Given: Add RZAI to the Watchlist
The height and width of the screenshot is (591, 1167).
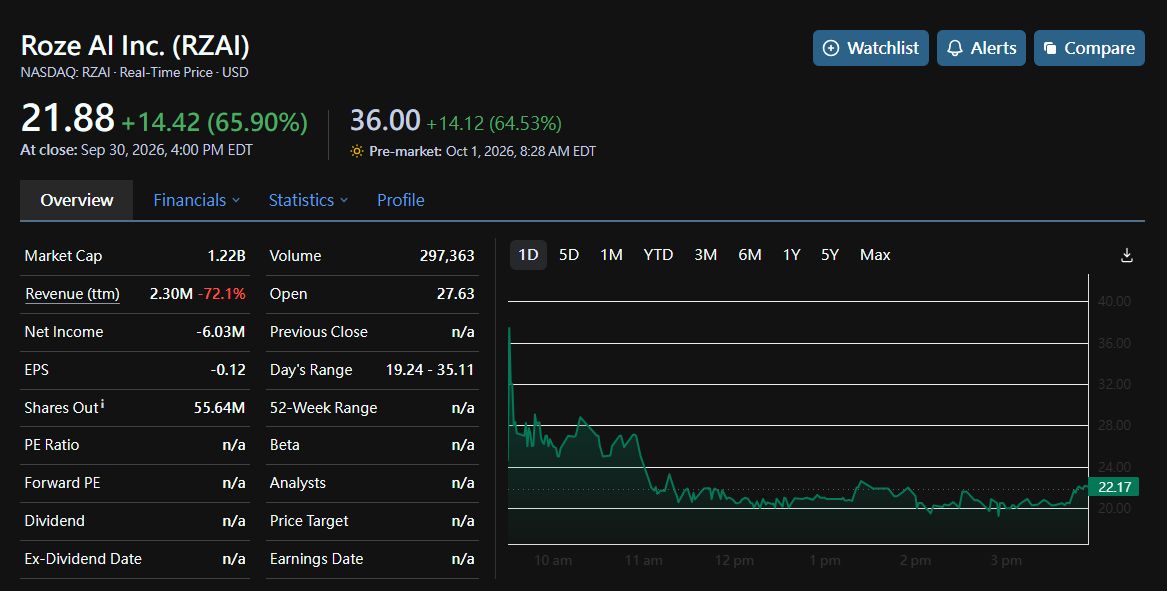Looking at the screenshot, I should (871, 48).
